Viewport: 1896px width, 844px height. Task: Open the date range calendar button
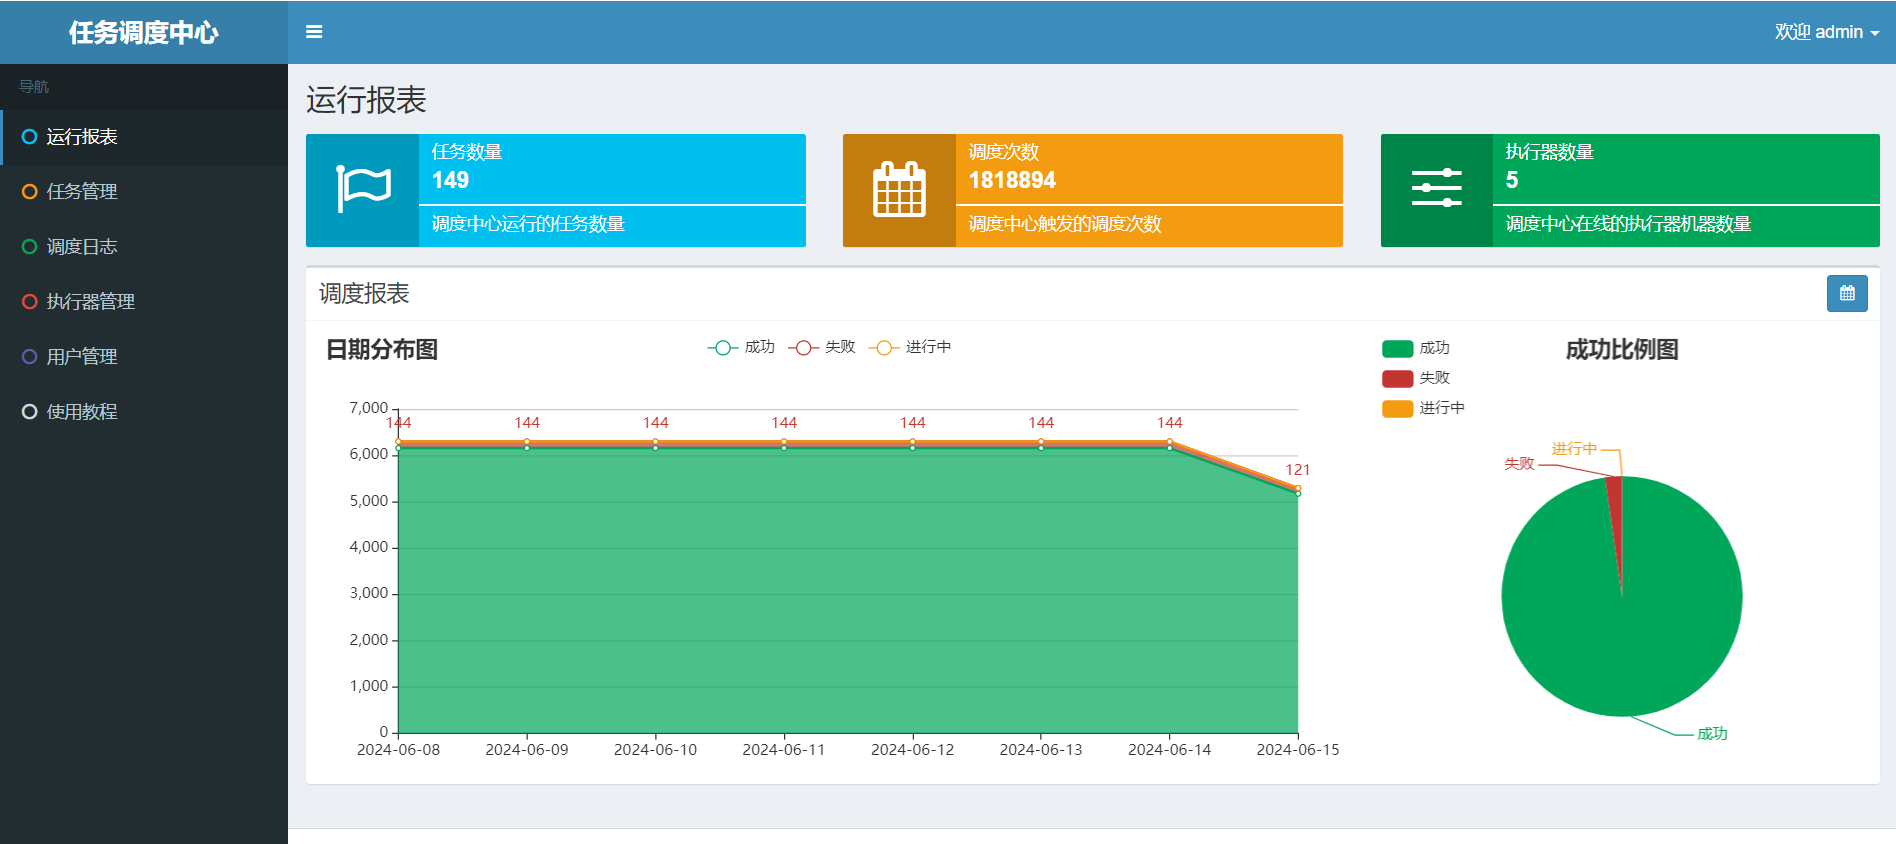tap(1847, 294)
